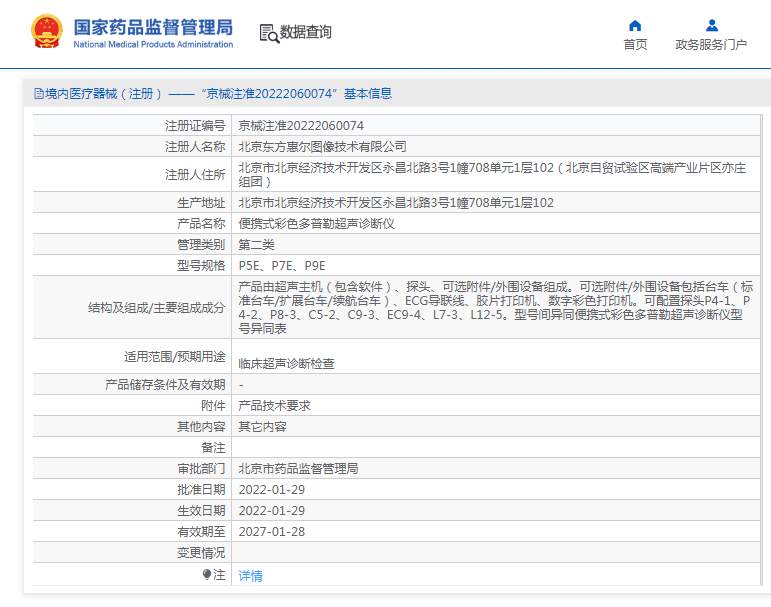Click the 首页 house icon
Viewport: 771px width, 607px height.
[x=635, y=25]
